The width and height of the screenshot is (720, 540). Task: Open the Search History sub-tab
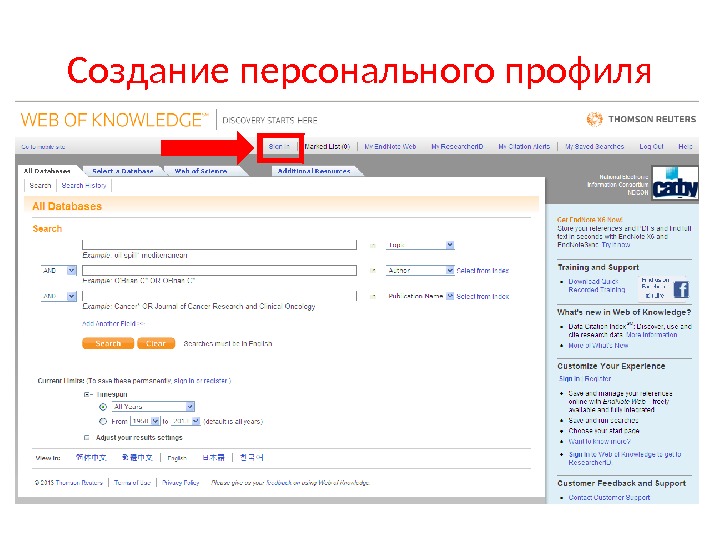coord(84,186)
